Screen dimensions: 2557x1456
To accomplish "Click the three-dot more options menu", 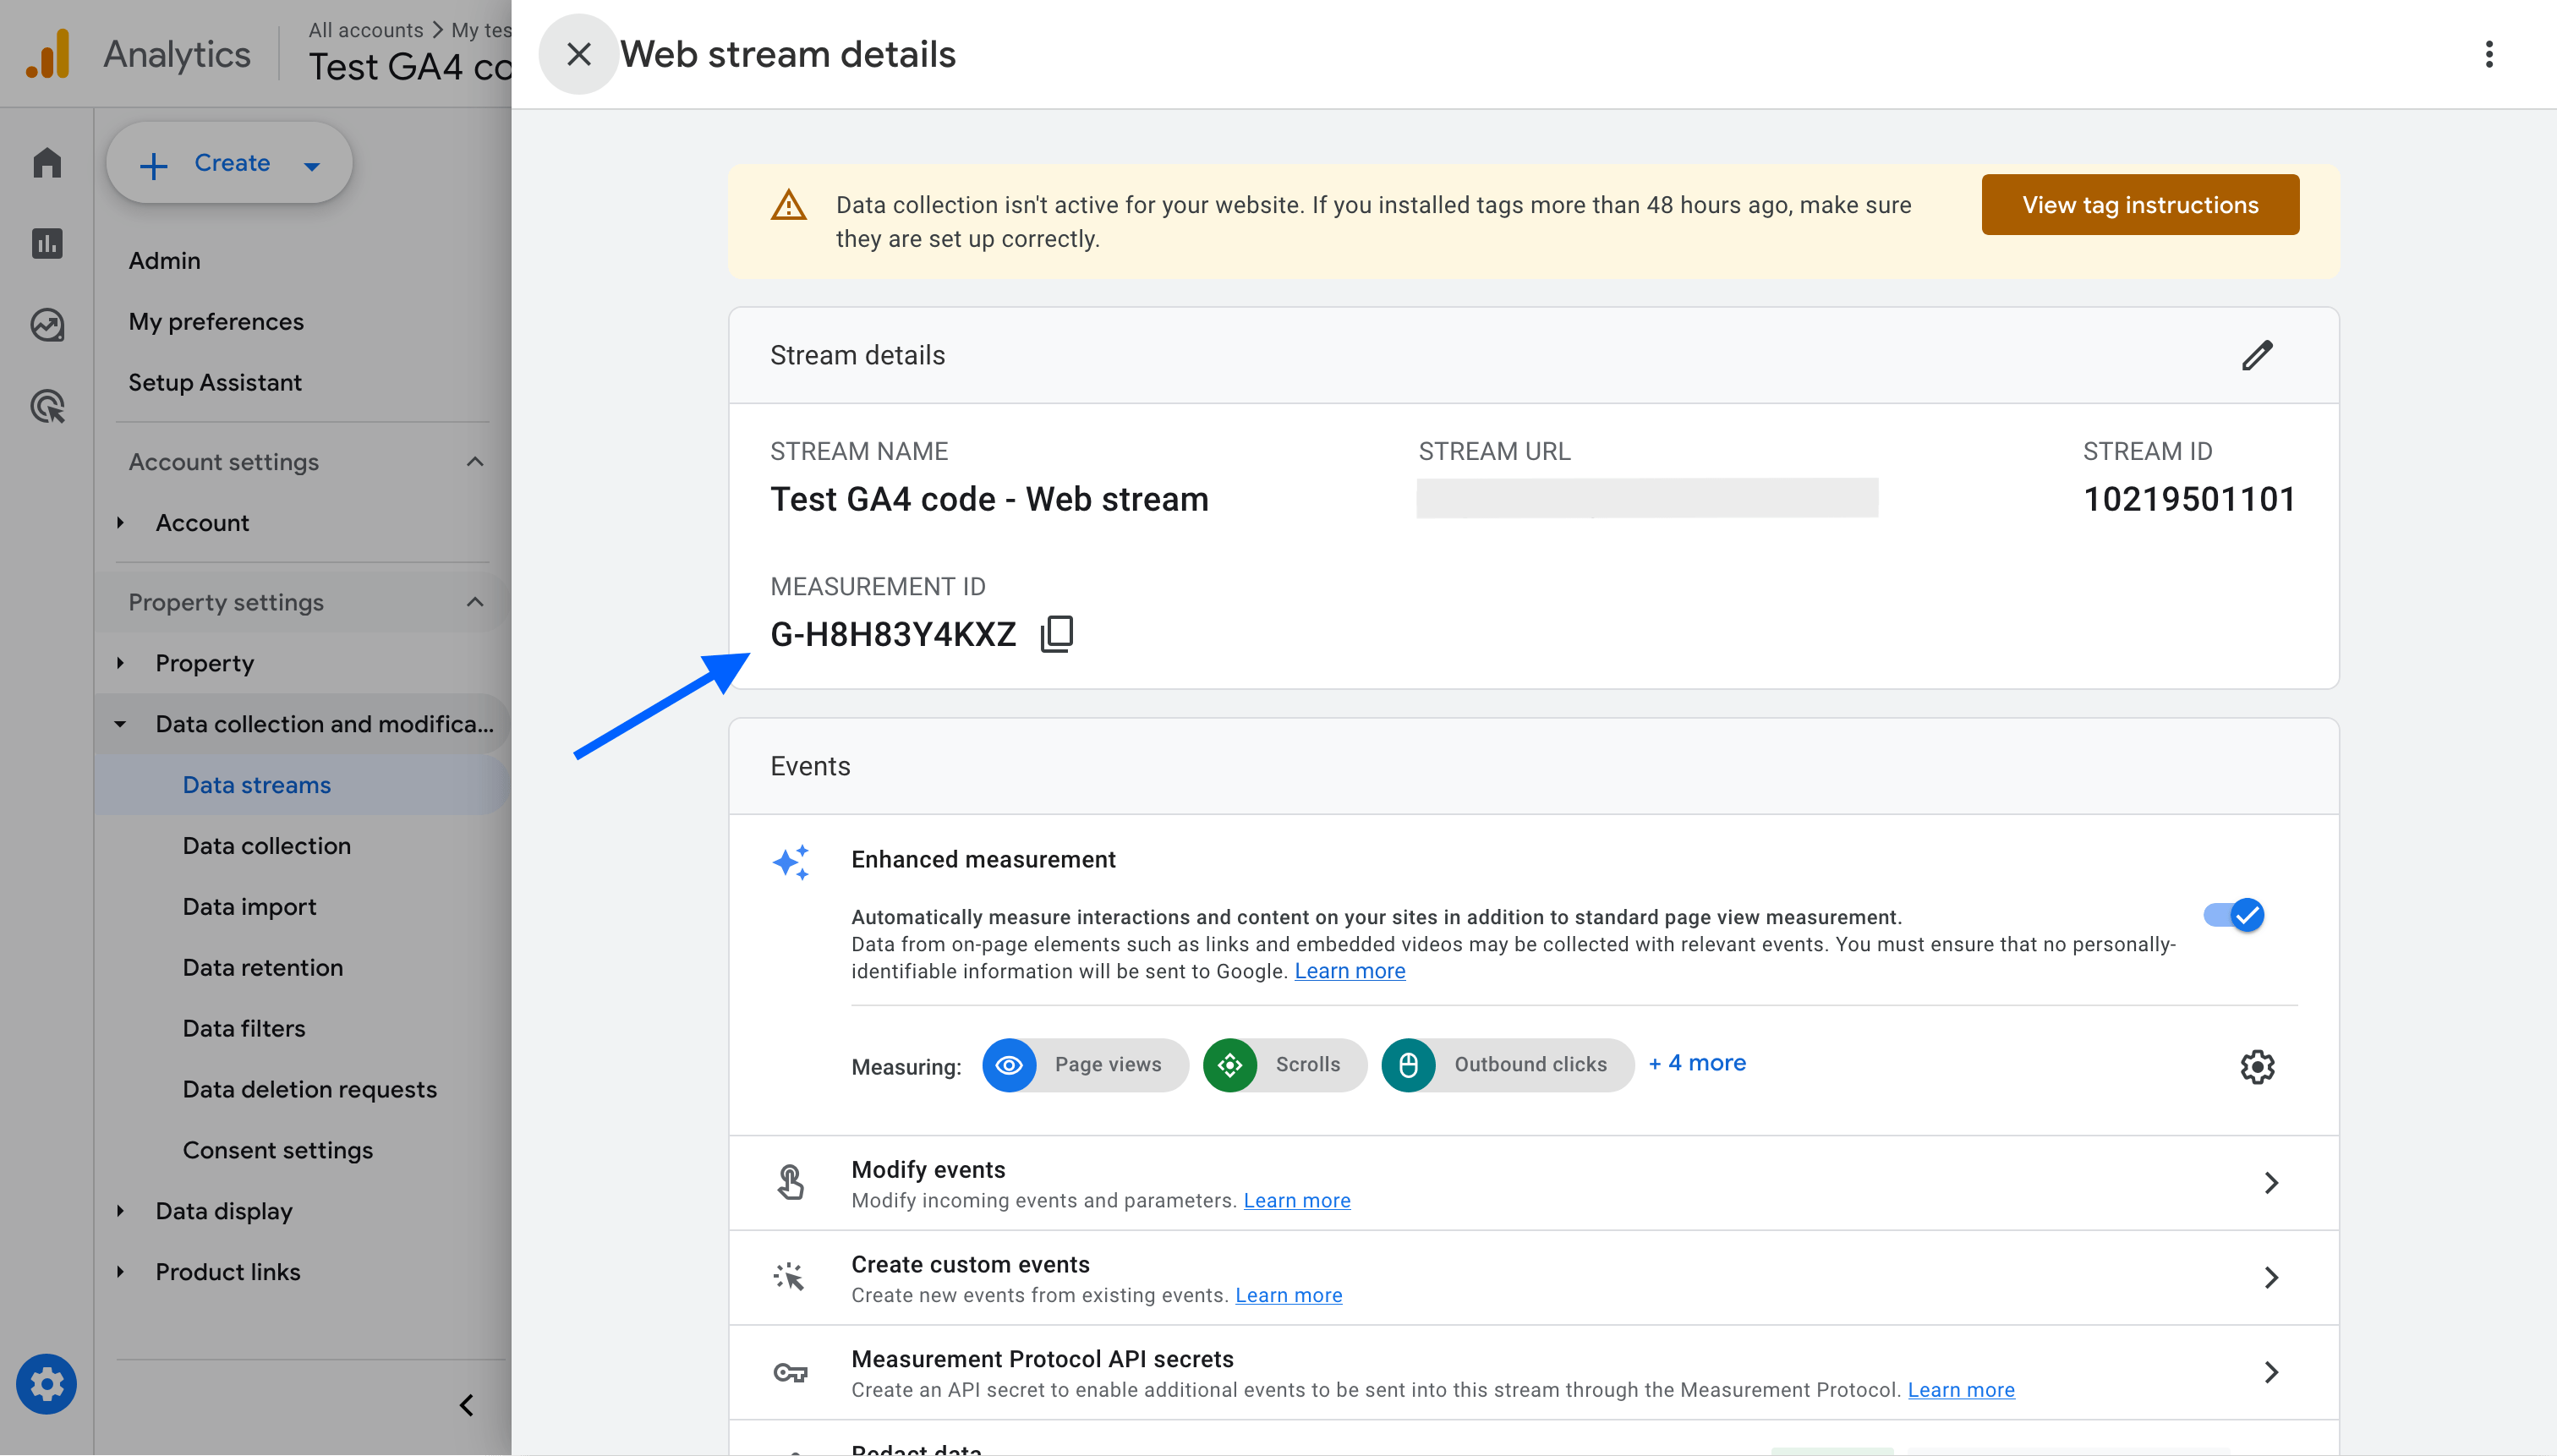I will [2489, 54].
